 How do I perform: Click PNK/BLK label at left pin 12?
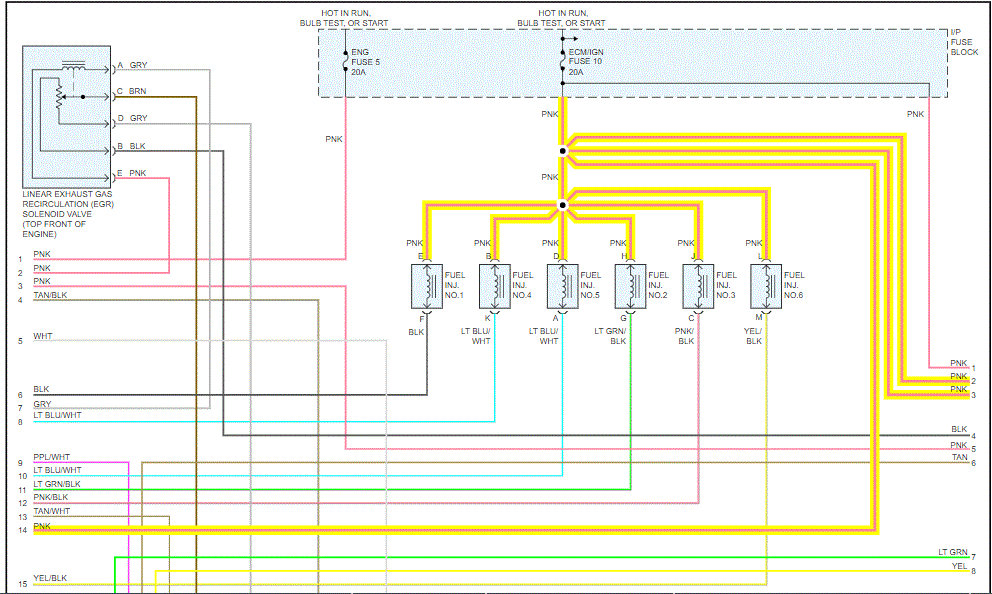click(x=51, y=497)
